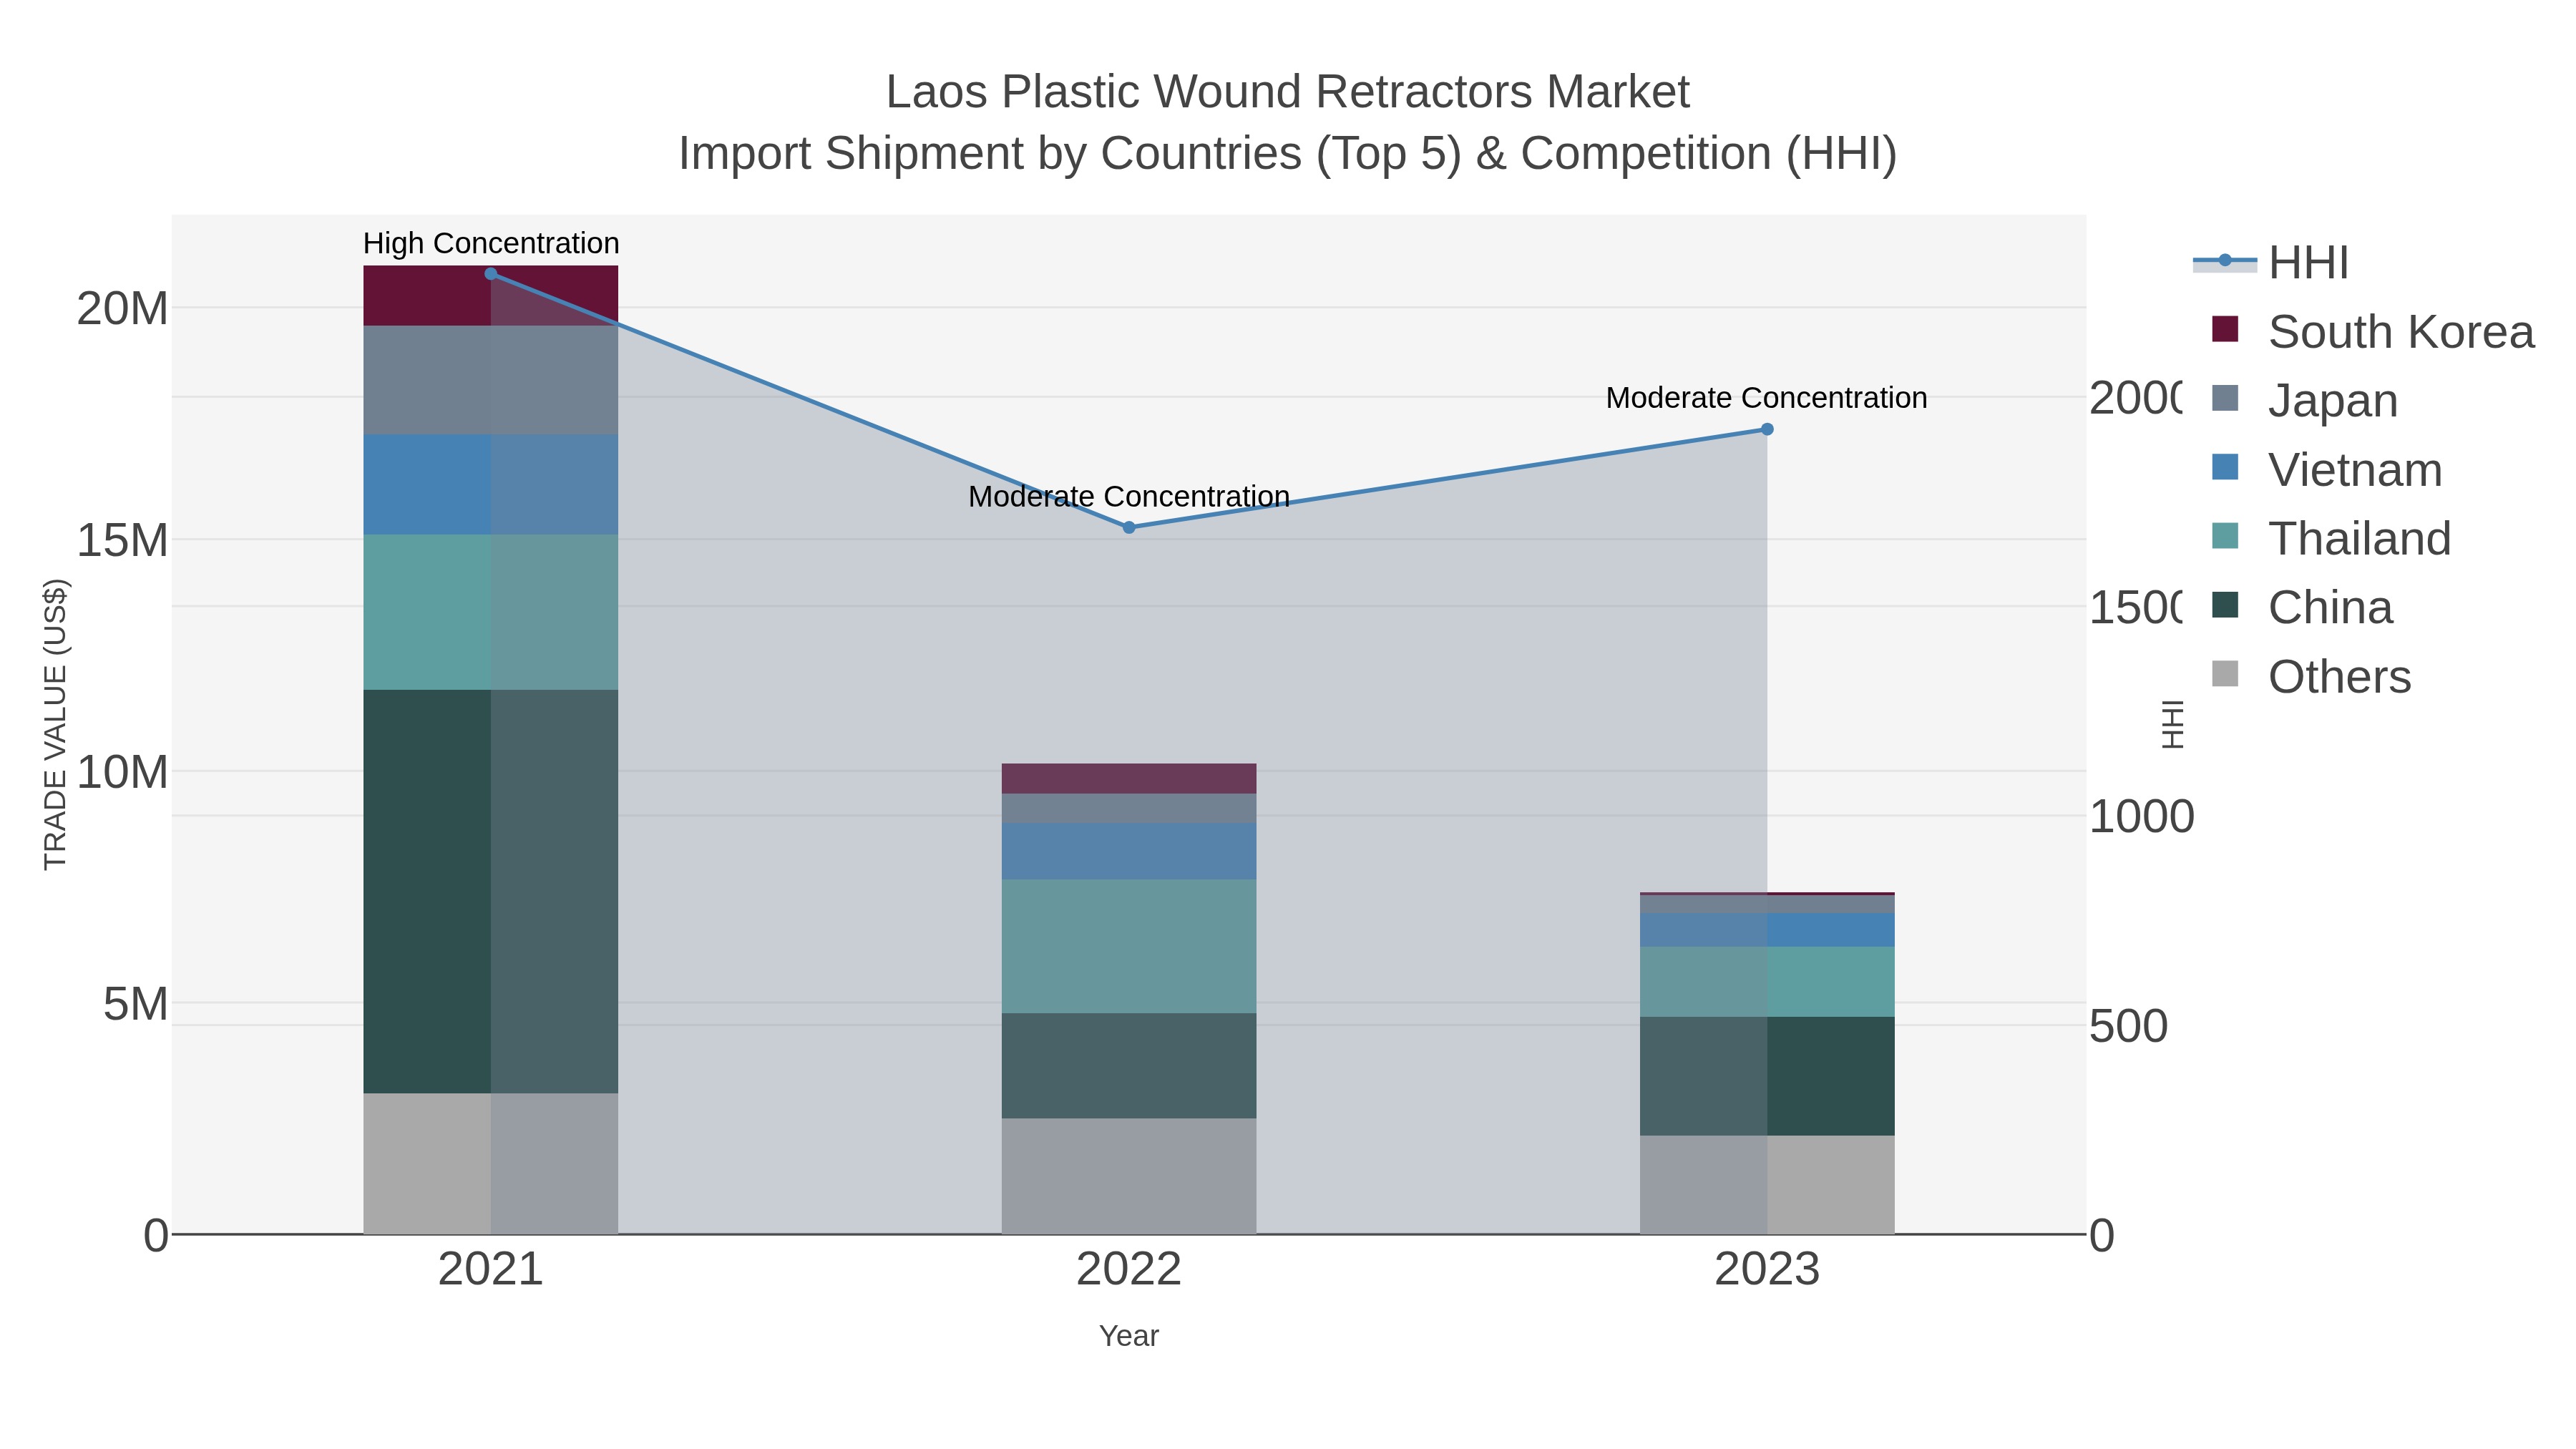Viewport: 2576px width, 1449px height.
Task: Toggle Others series via legend label
Action: tap(2339, 676)
